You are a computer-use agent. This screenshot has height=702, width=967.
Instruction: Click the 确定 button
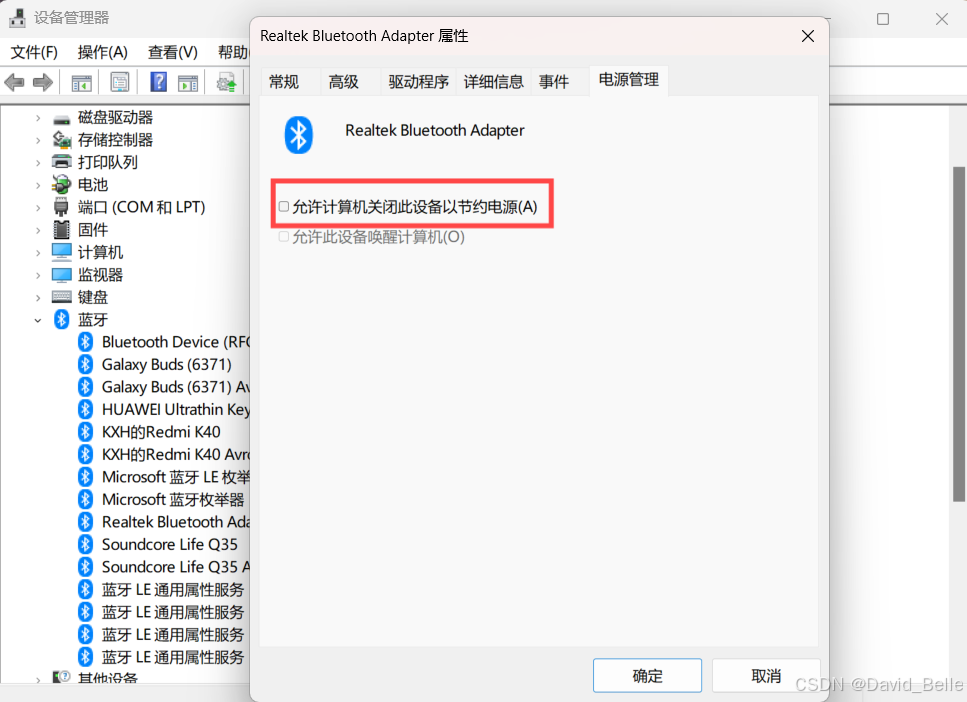coord(647,675)
